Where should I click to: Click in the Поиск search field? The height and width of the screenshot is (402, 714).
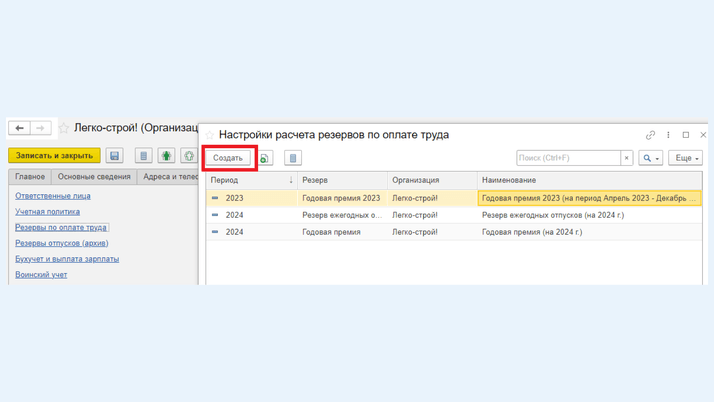tap(567, 158)
